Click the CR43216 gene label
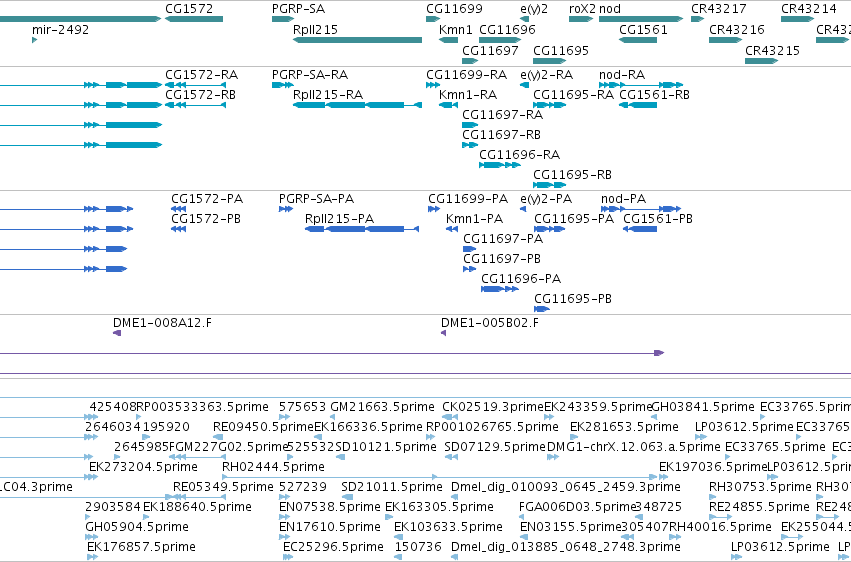Viewport: 851px width, 562px height. pos(736,30)
